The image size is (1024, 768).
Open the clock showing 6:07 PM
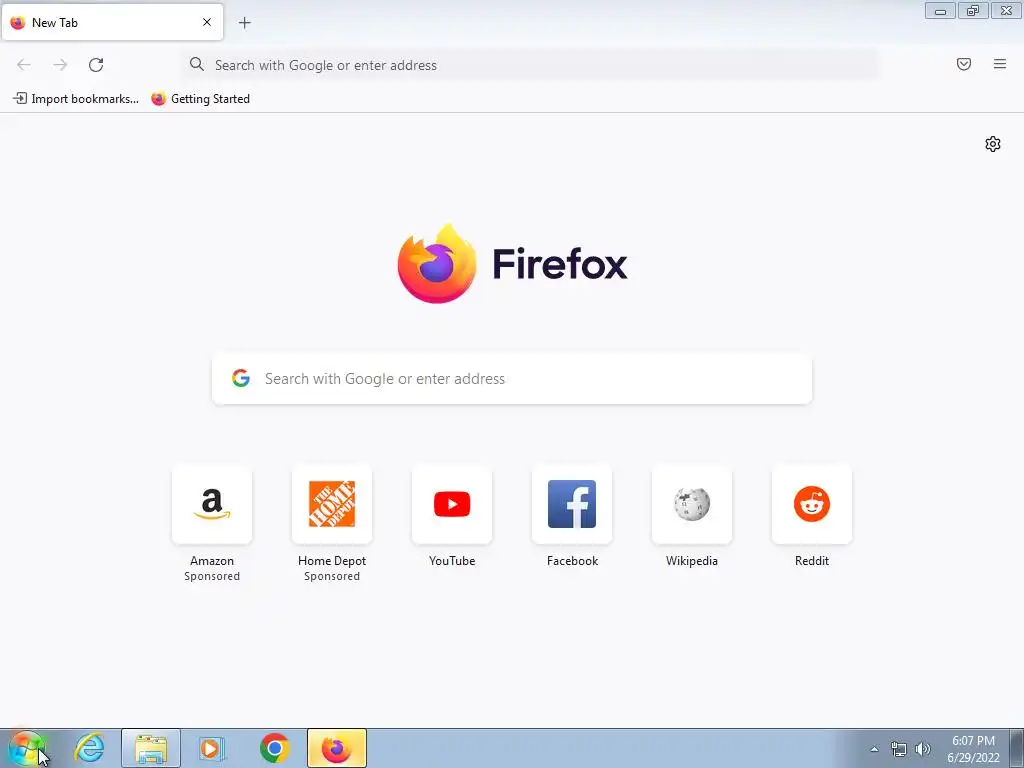(973, 749)
